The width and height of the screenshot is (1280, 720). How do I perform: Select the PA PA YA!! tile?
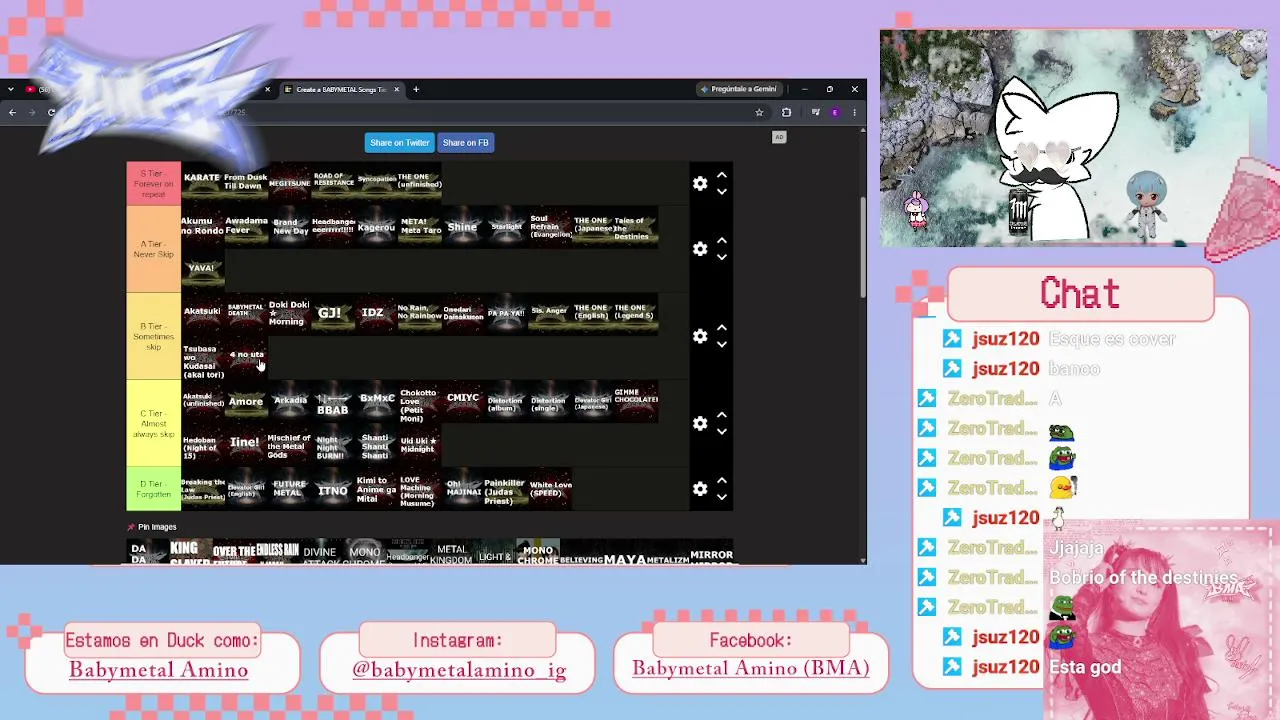[506, 313]
